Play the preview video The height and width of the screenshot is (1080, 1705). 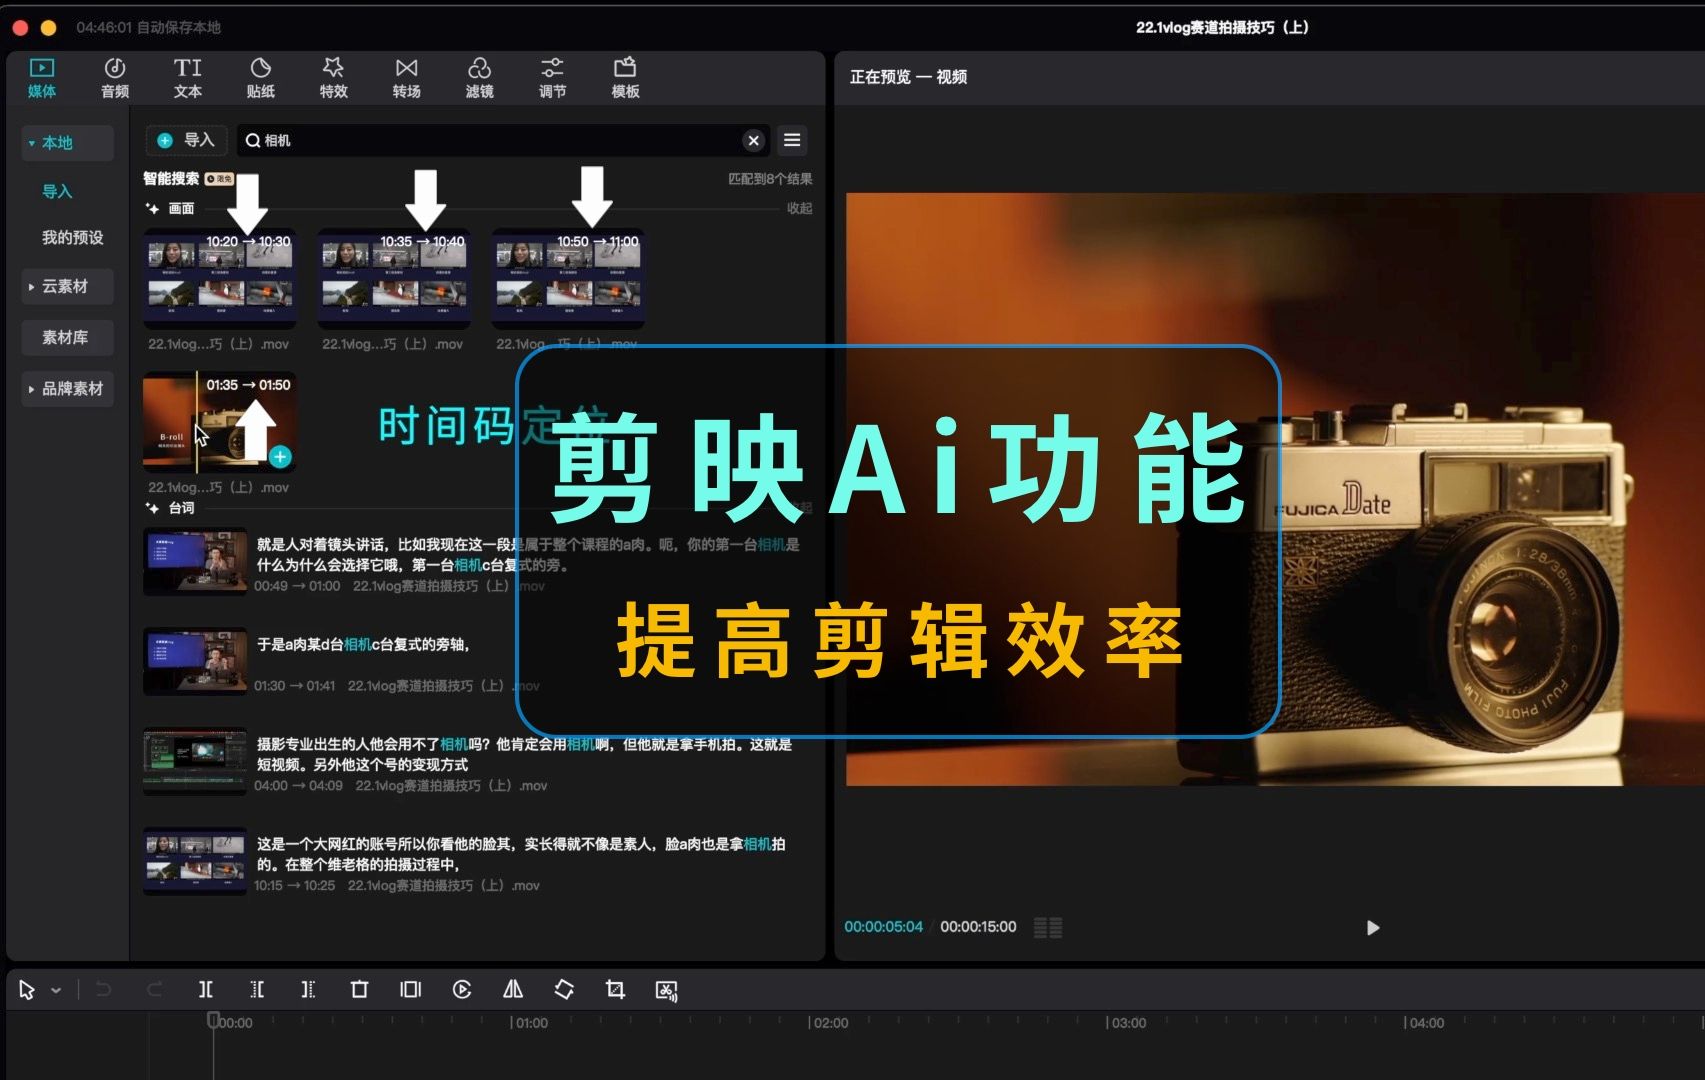pos(1373,928)
